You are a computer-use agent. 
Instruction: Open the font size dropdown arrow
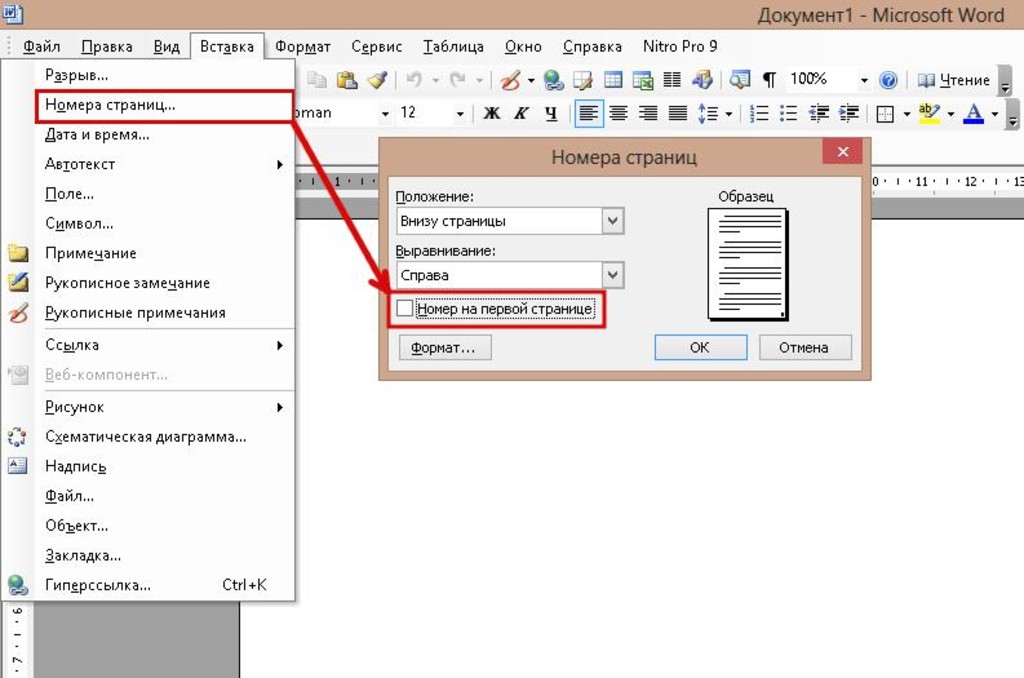coord(460,114)
